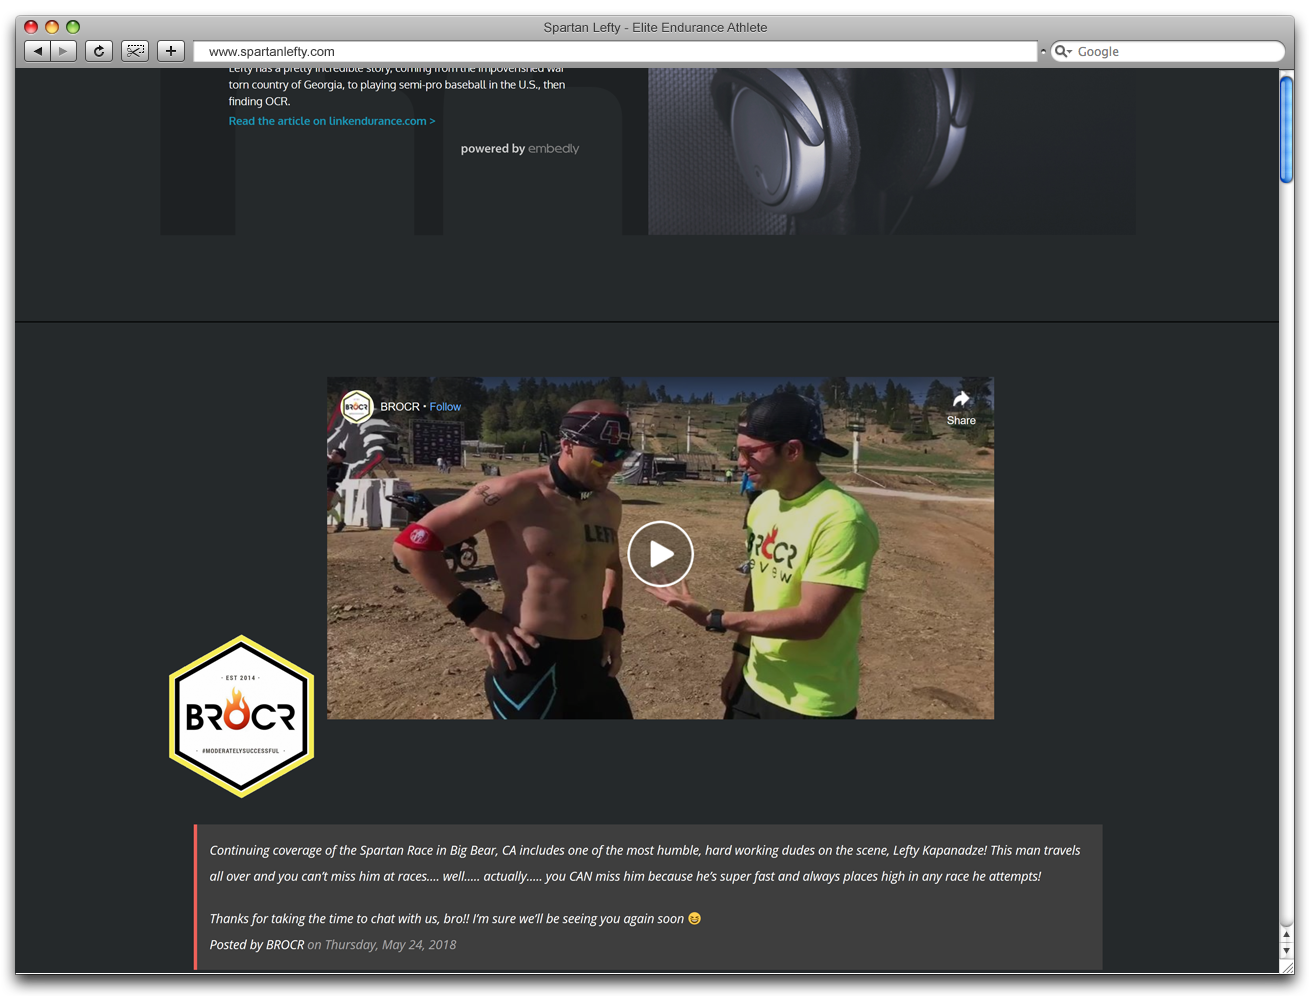This screenshot has height=996, width=1310.
Task: Go forward with the browser forward arrow
Action: click(x=63, y=51)
